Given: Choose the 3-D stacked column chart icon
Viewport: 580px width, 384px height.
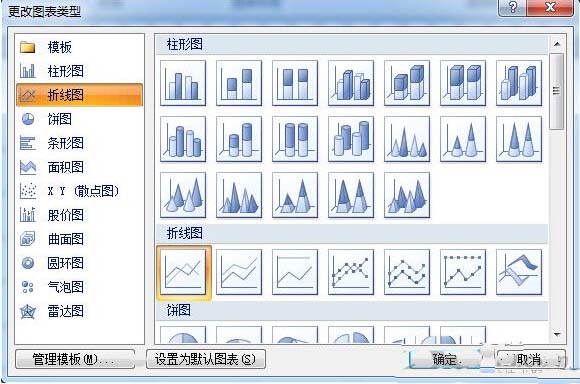Looking at the screenshot, I should 407,83.
